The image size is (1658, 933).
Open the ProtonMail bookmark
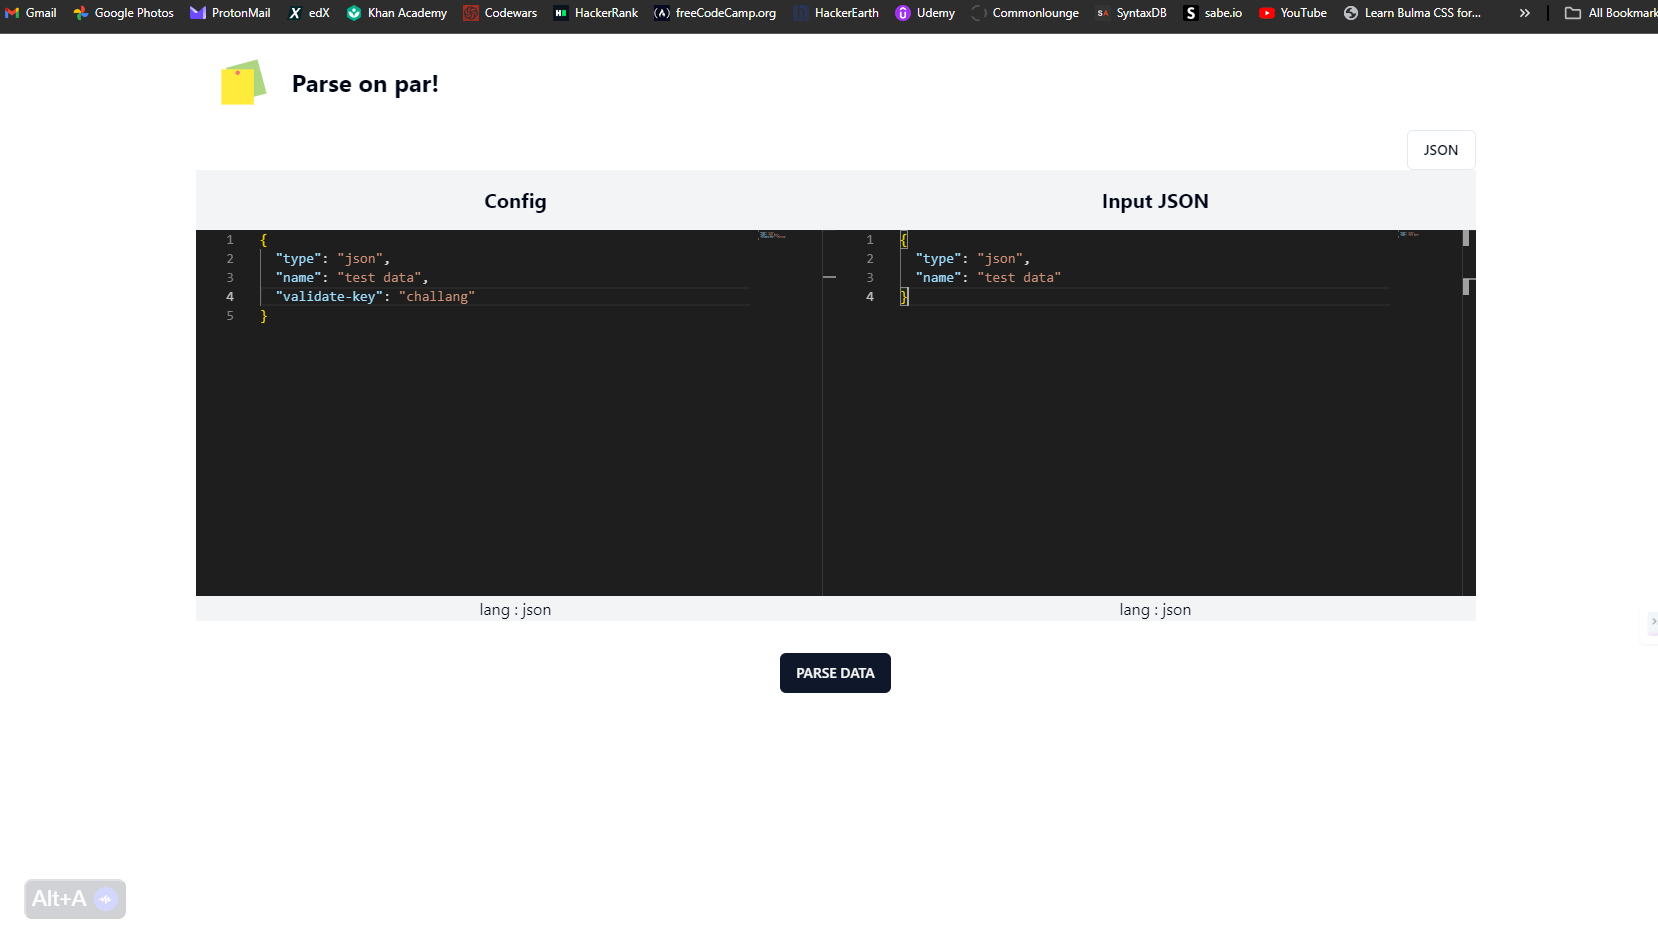pos(230,13)
